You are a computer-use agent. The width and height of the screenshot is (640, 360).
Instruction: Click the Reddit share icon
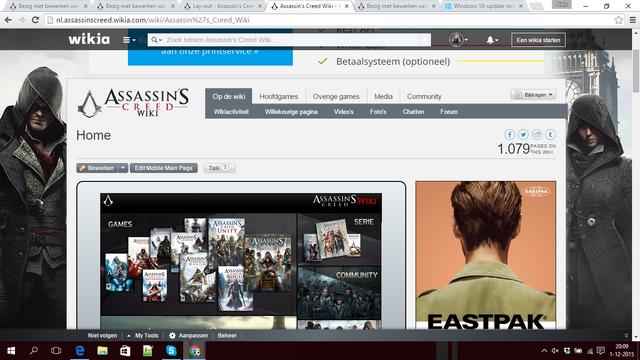pos(537,134)
